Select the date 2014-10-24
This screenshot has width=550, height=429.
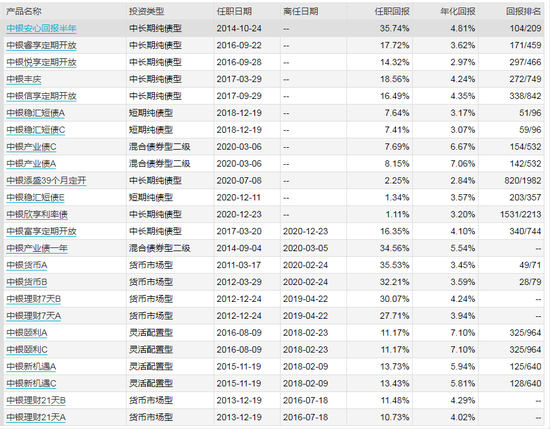click(239, 28)
